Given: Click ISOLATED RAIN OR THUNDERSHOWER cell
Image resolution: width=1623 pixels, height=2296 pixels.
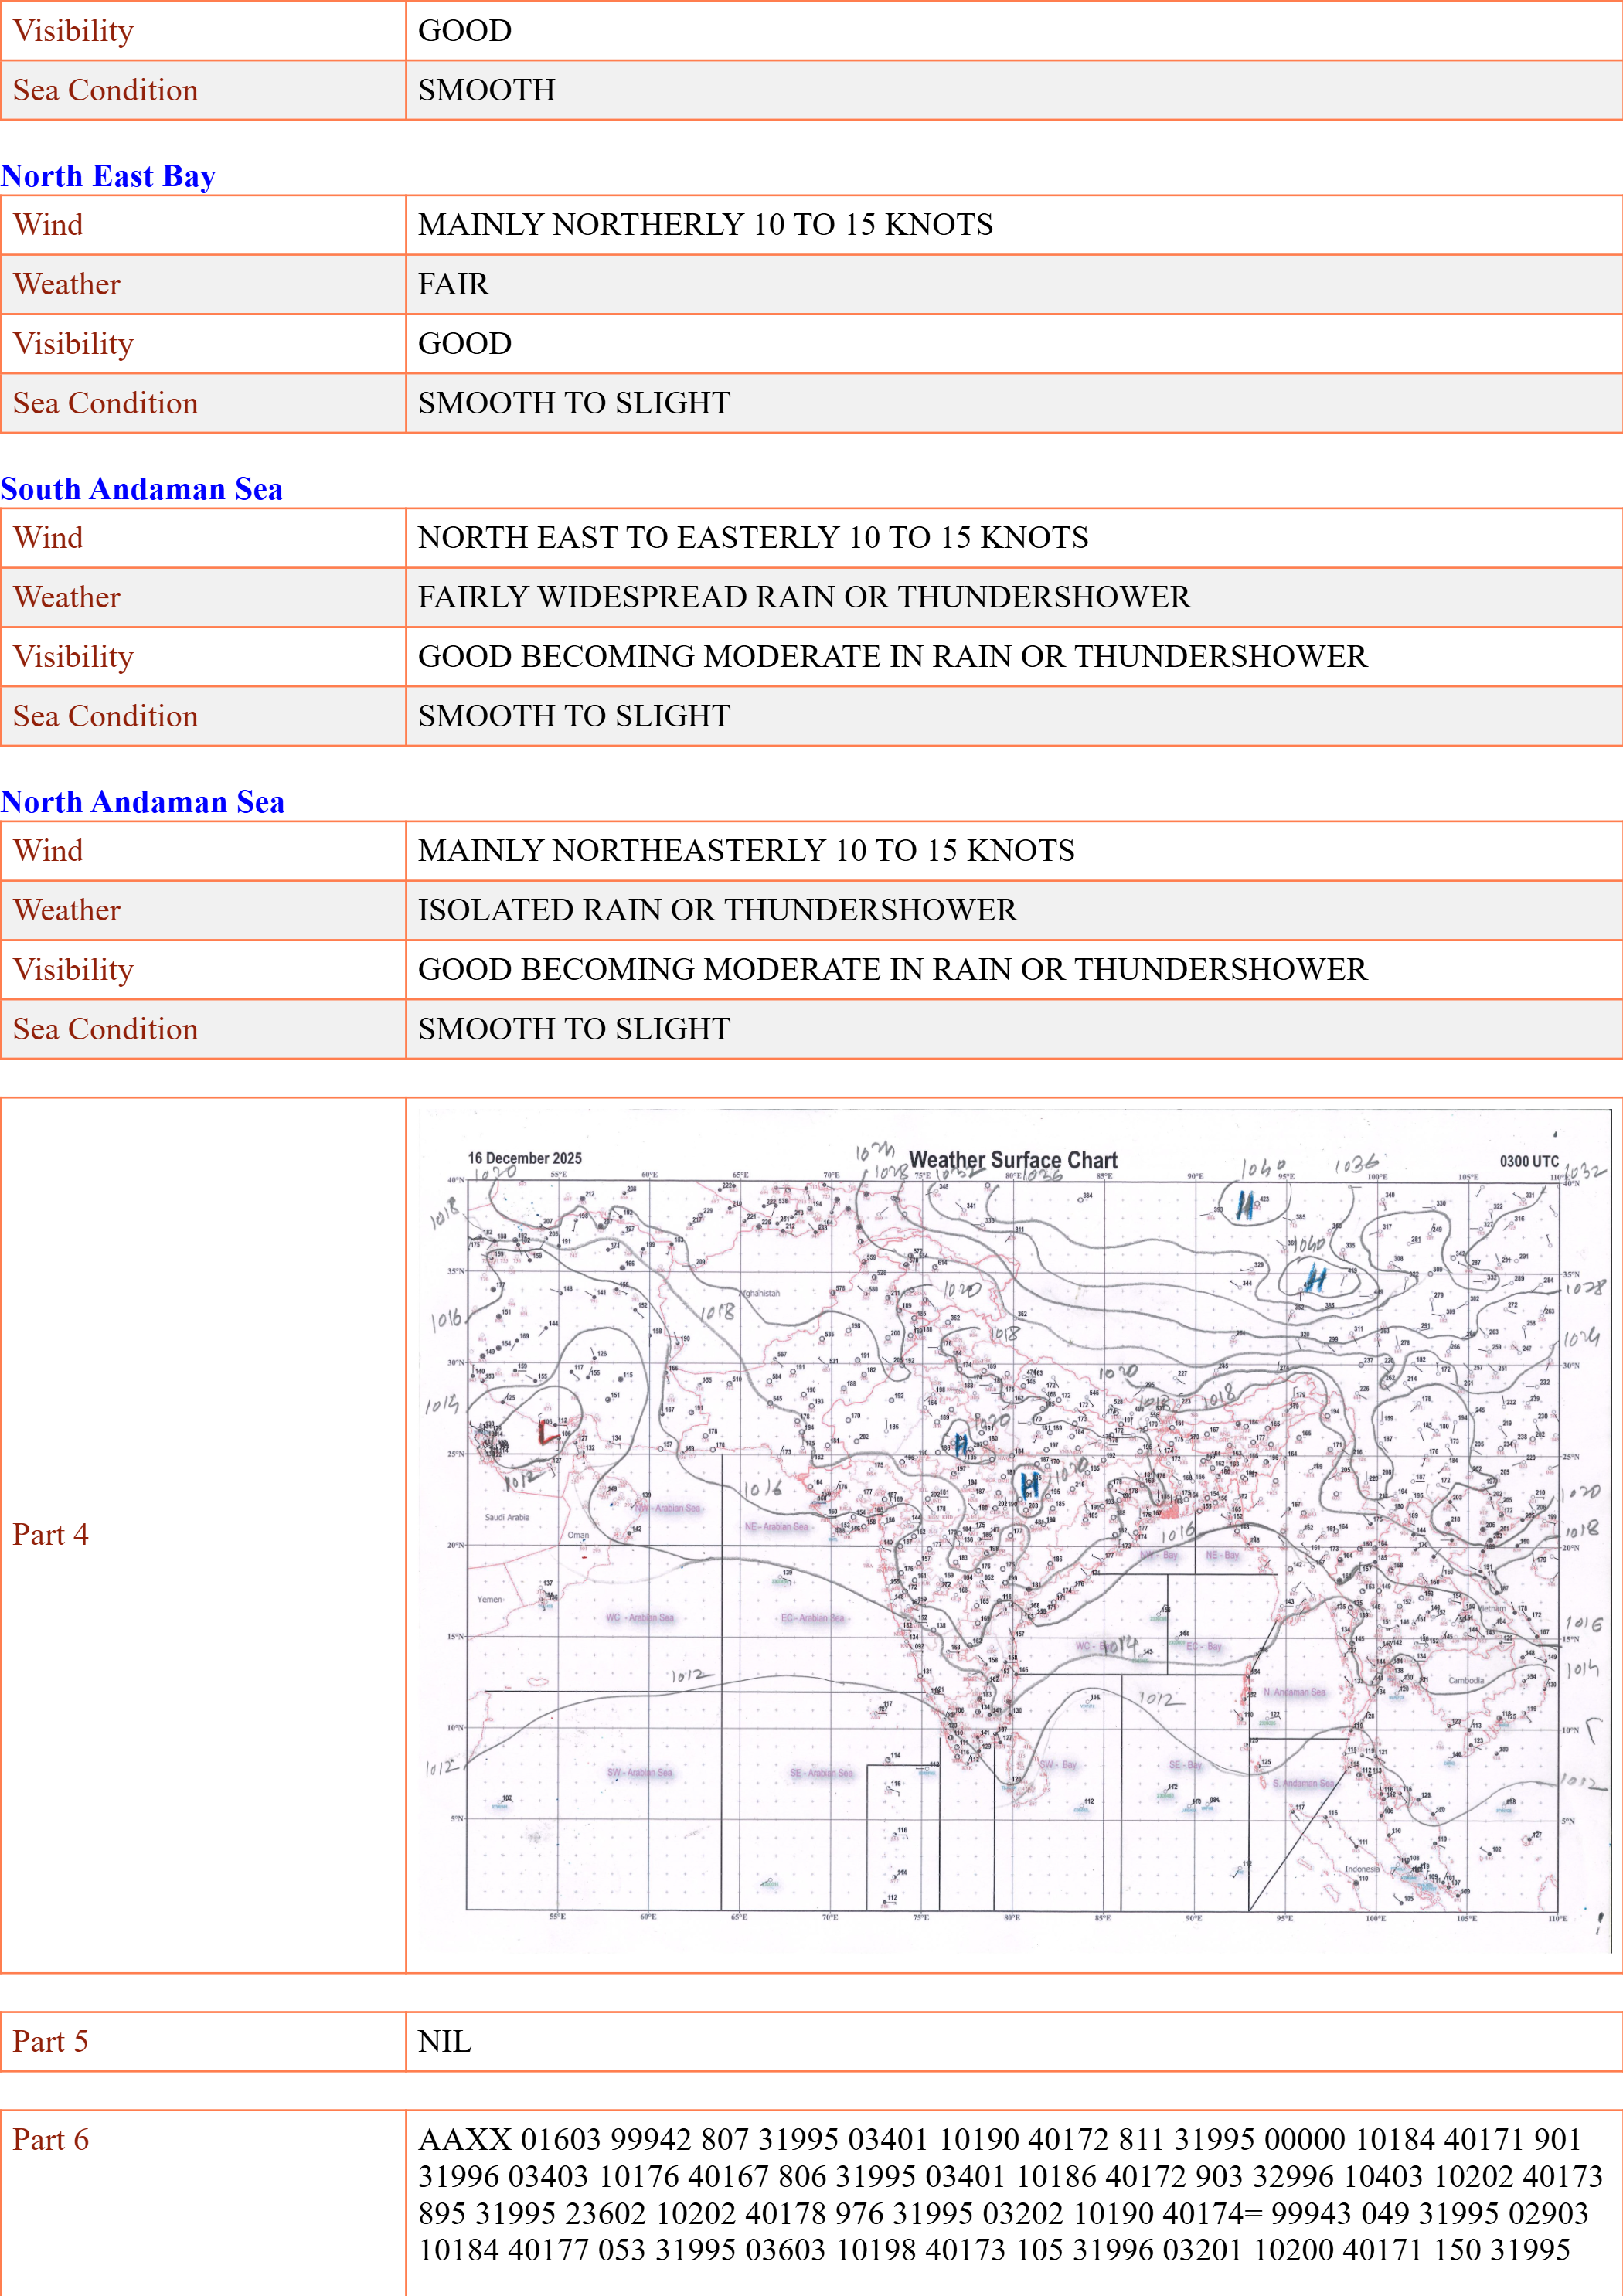Looking at the screenshot, I should 717,910.
